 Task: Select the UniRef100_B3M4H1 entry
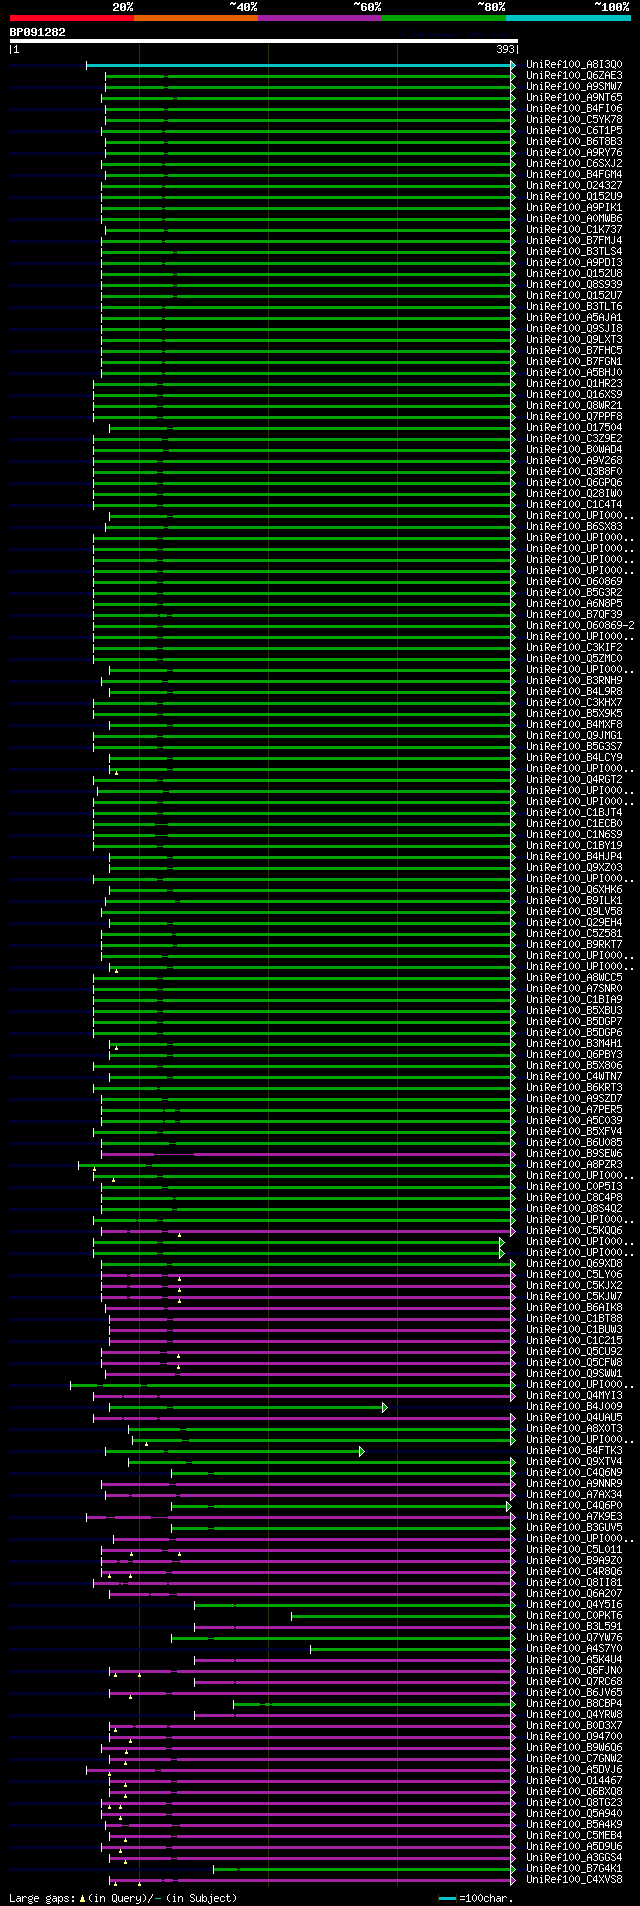click(x=574, y=1044)
